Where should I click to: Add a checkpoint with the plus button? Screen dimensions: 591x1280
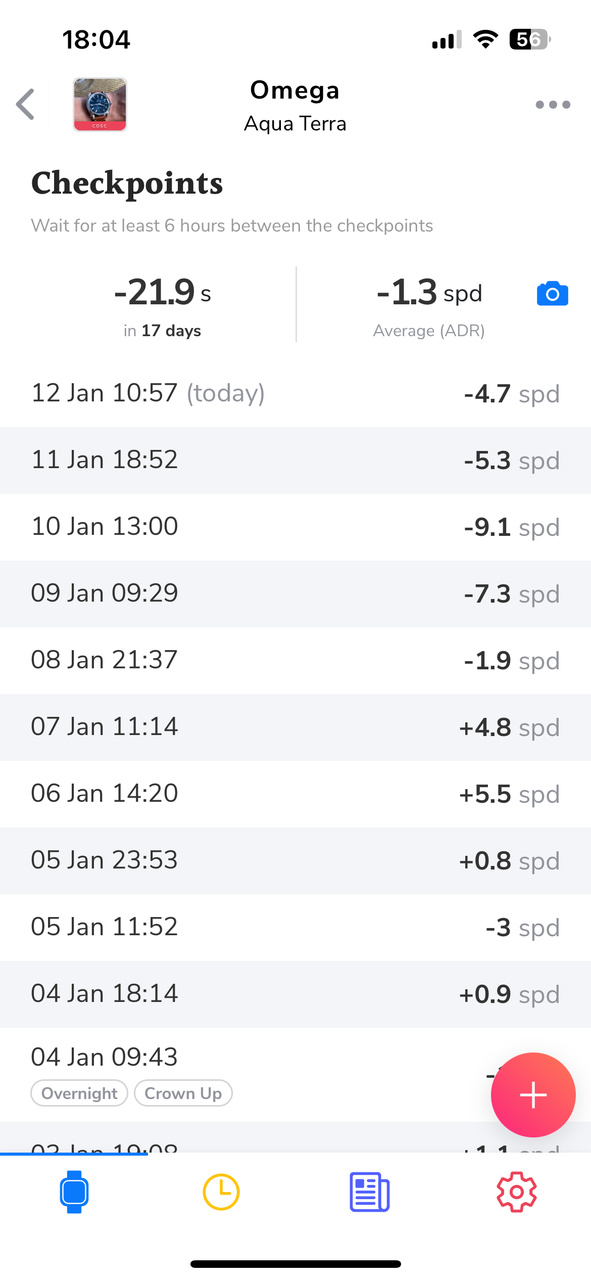click(533, 1095)
